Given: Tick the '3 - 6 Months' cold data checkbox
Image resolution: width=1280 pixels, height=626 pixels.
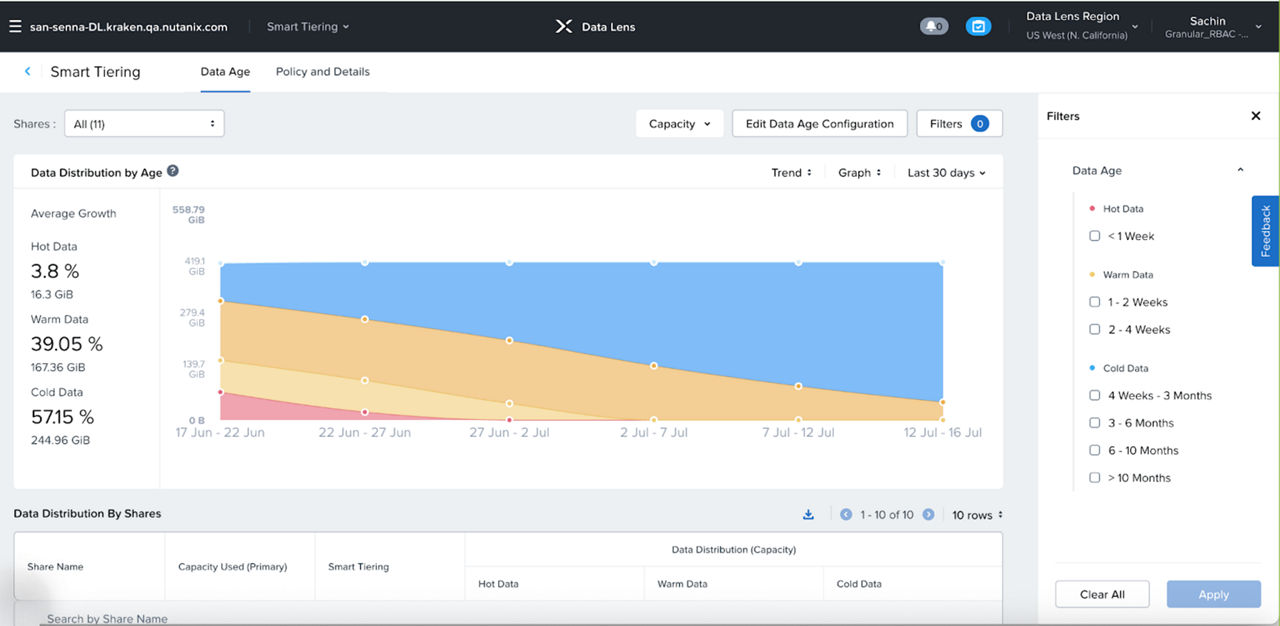Looking at the screenshot, I should pos(1095,423).
